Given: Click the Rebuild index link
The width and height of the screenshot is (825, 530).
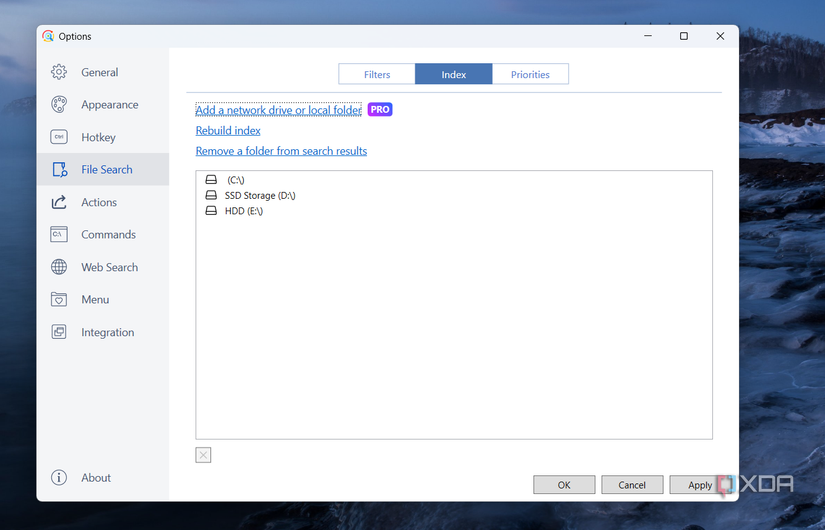Looking at the screenshot, I should click(x=228, y=131).
